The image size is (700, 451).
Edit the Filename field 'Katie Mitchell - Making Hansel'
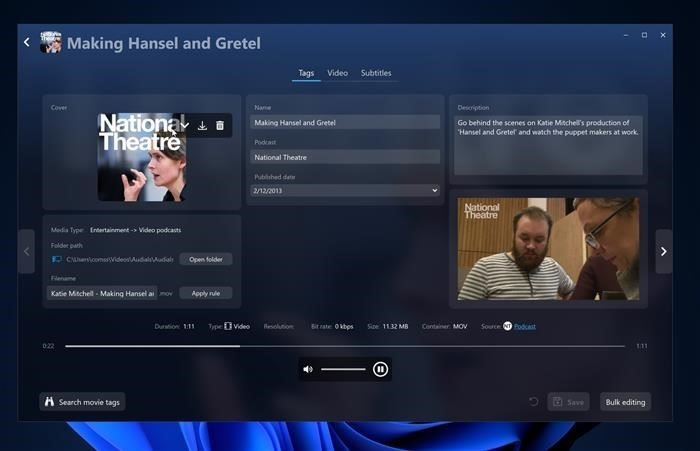click(102, 293)
